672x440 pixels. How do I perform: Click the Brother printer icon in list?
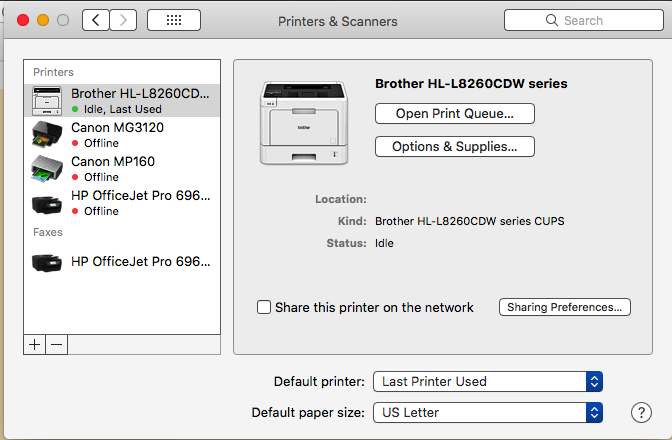47,101
